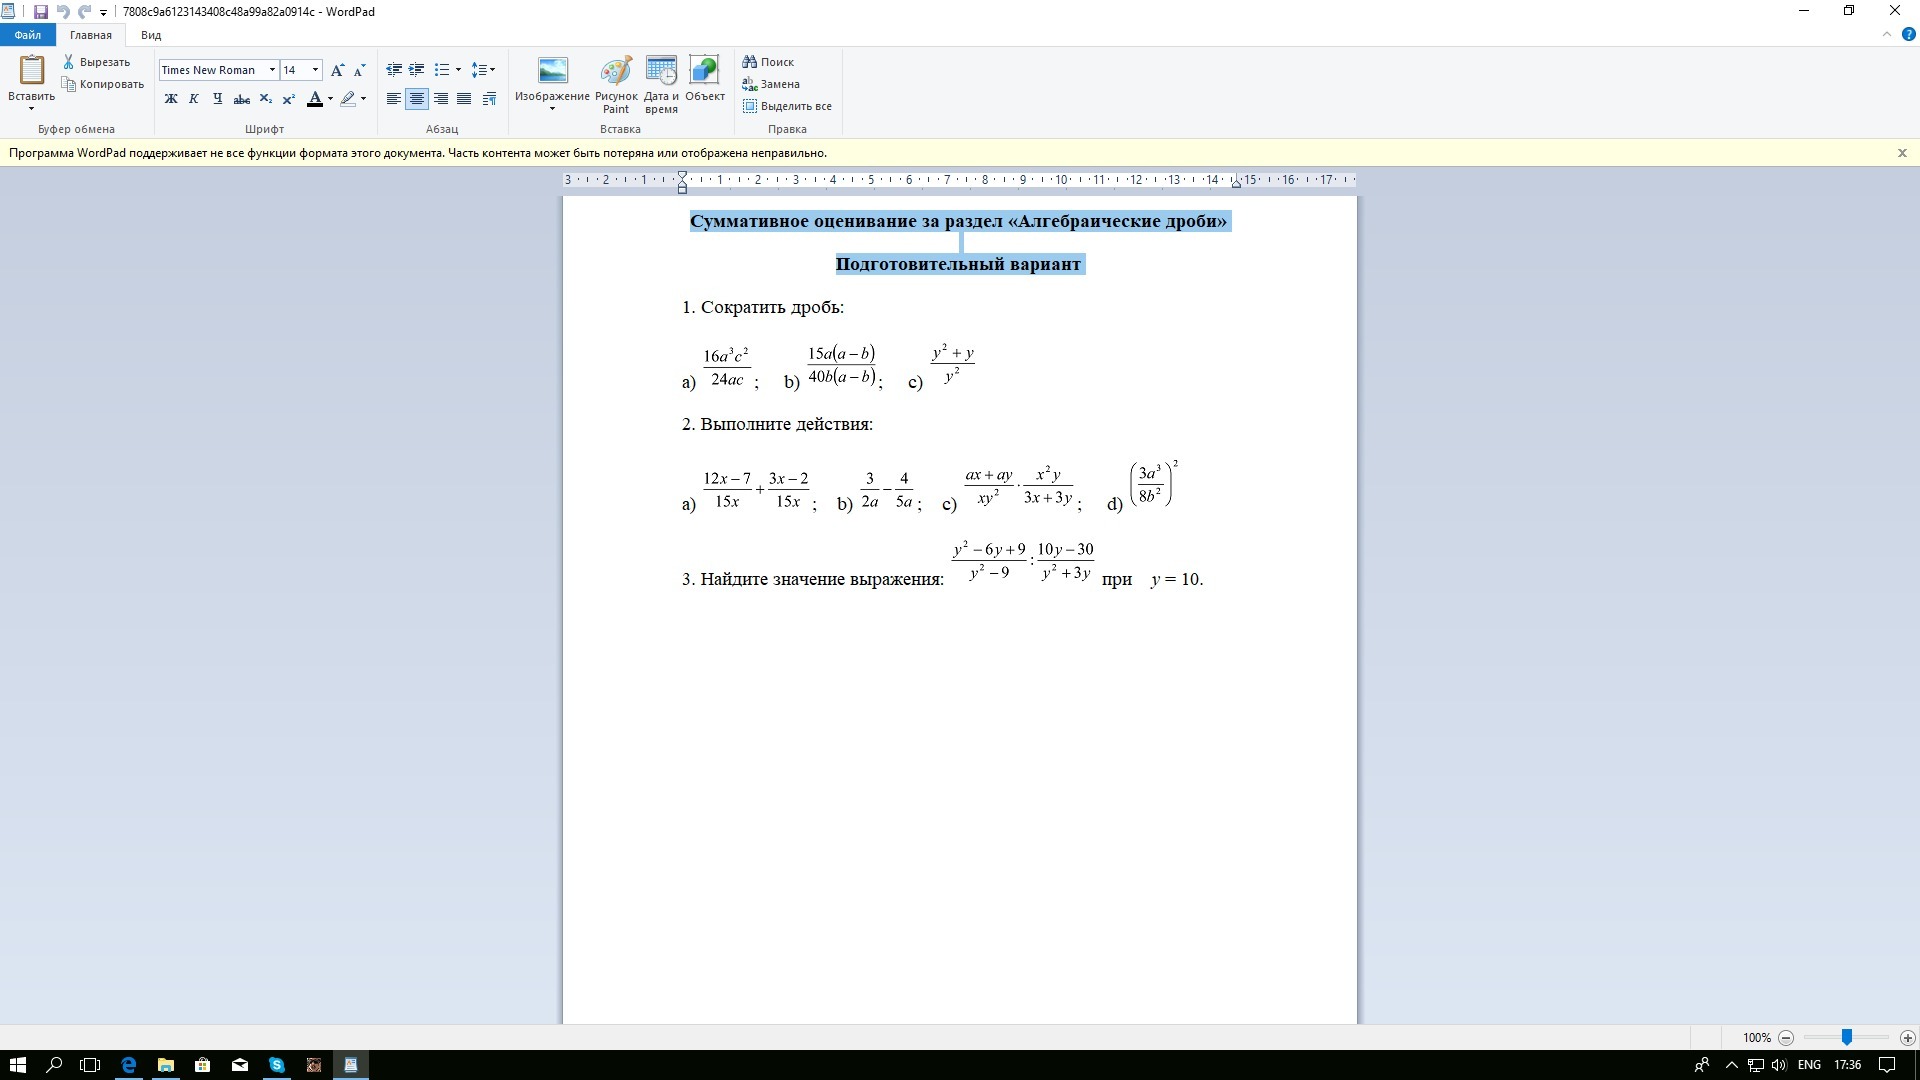Insert date and time (Дата и время)
Screen dimensions: 1920x1080
pyautogui.click(x=661, y=72)
